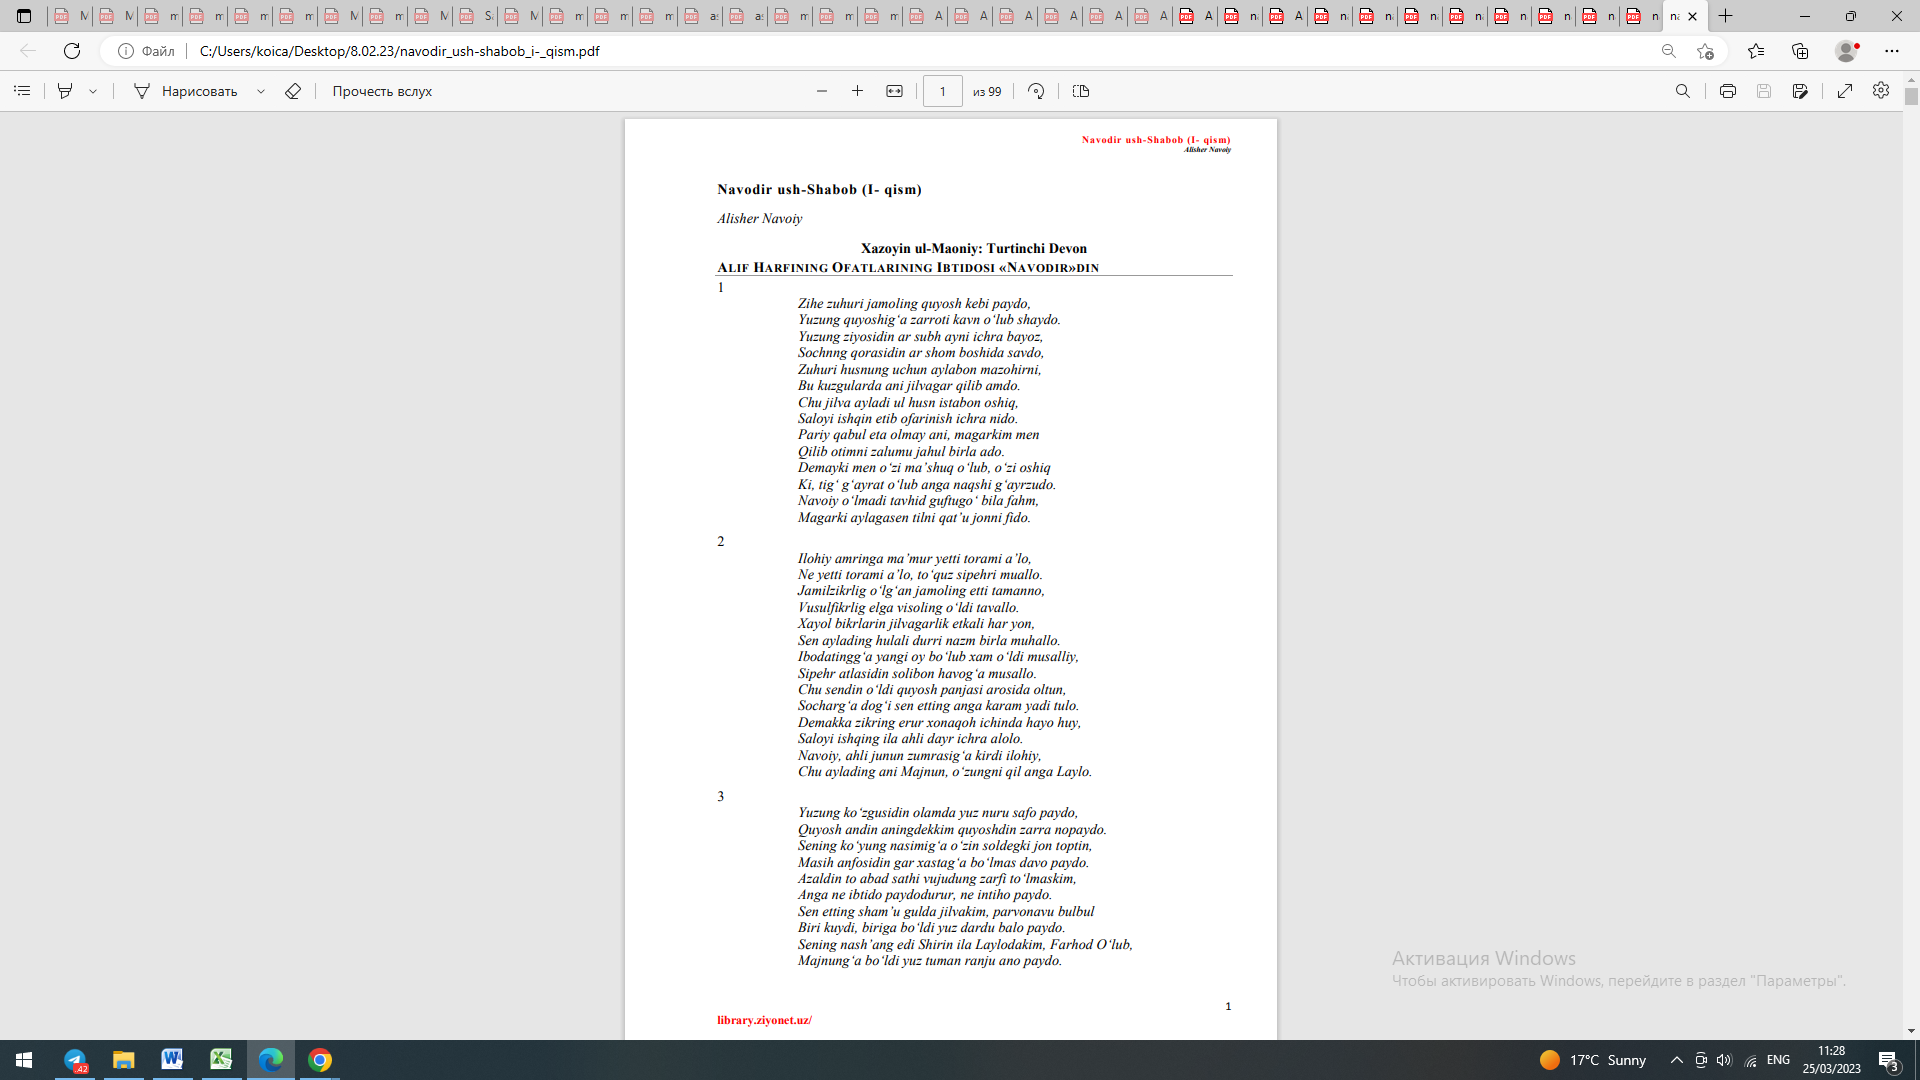Click the page number field
Image resolution: width=1920 pixels, height=1080 pixels.
click(942, 91)
